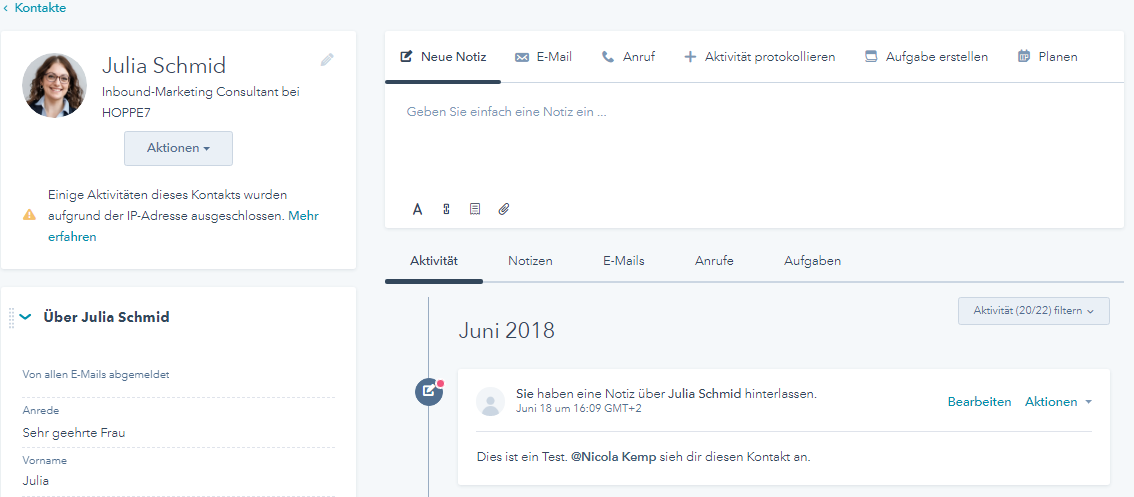Switch to the E-Mail tab

click(543, 57)
